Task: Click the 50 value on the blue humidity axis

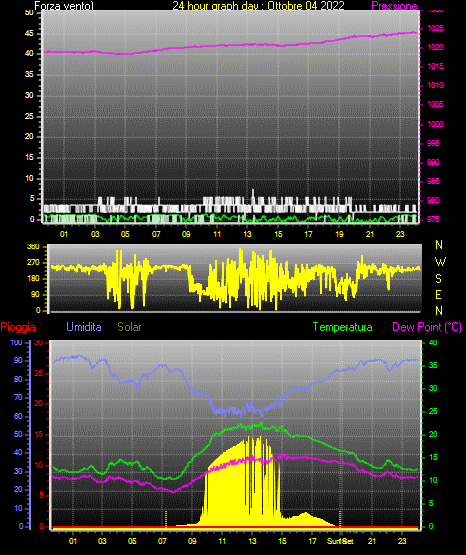Action: pos(18,434)
